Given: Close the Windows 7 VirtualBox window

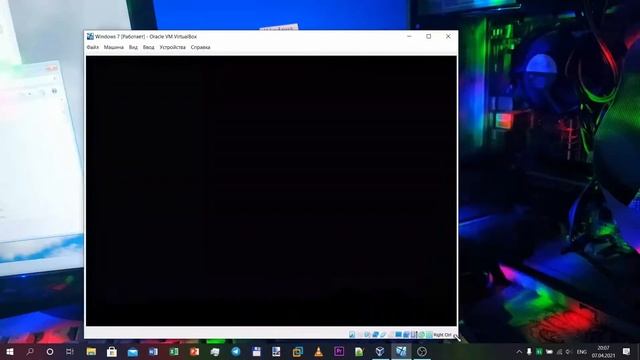Looking at the screenshot, I should [x=448, y=36].
